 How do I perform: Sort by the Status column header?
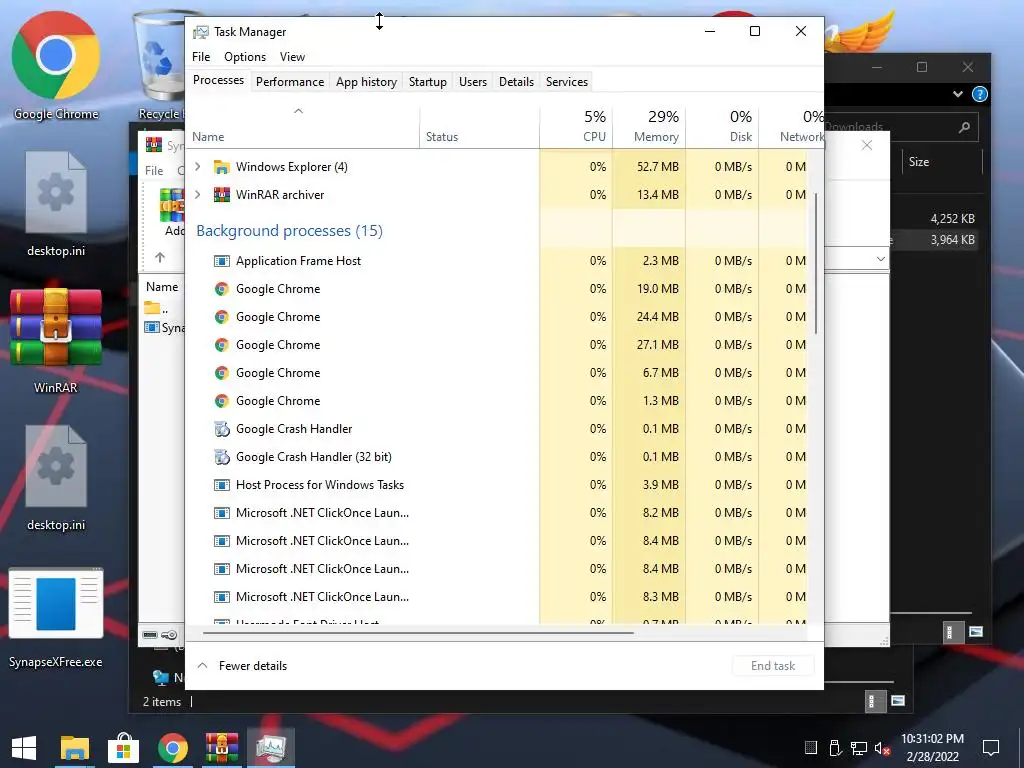click(x=479, y=126)
